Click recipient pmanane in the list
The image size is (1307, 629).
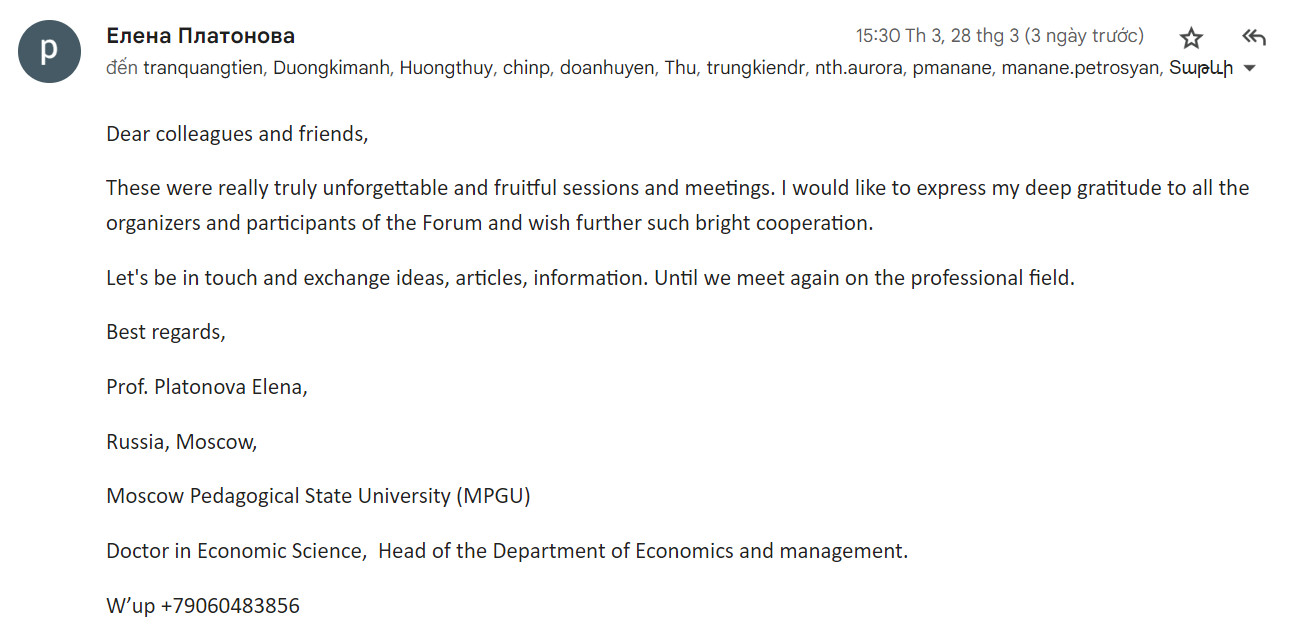coord(950,68)
